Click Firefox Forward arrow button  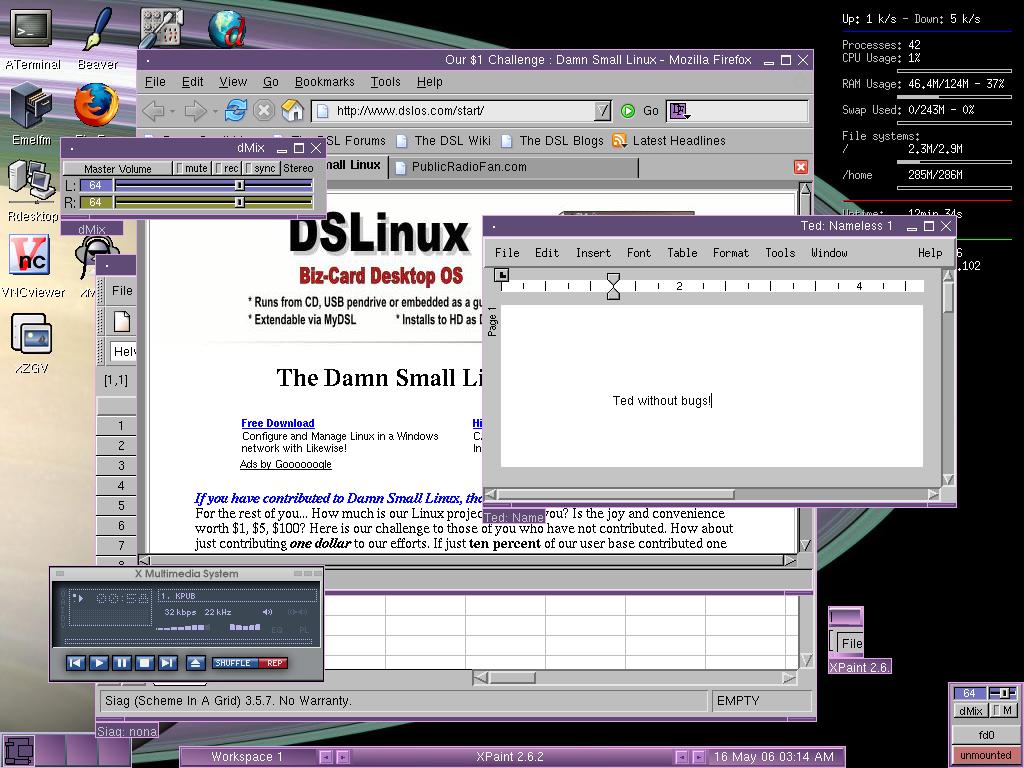(195, 110)
